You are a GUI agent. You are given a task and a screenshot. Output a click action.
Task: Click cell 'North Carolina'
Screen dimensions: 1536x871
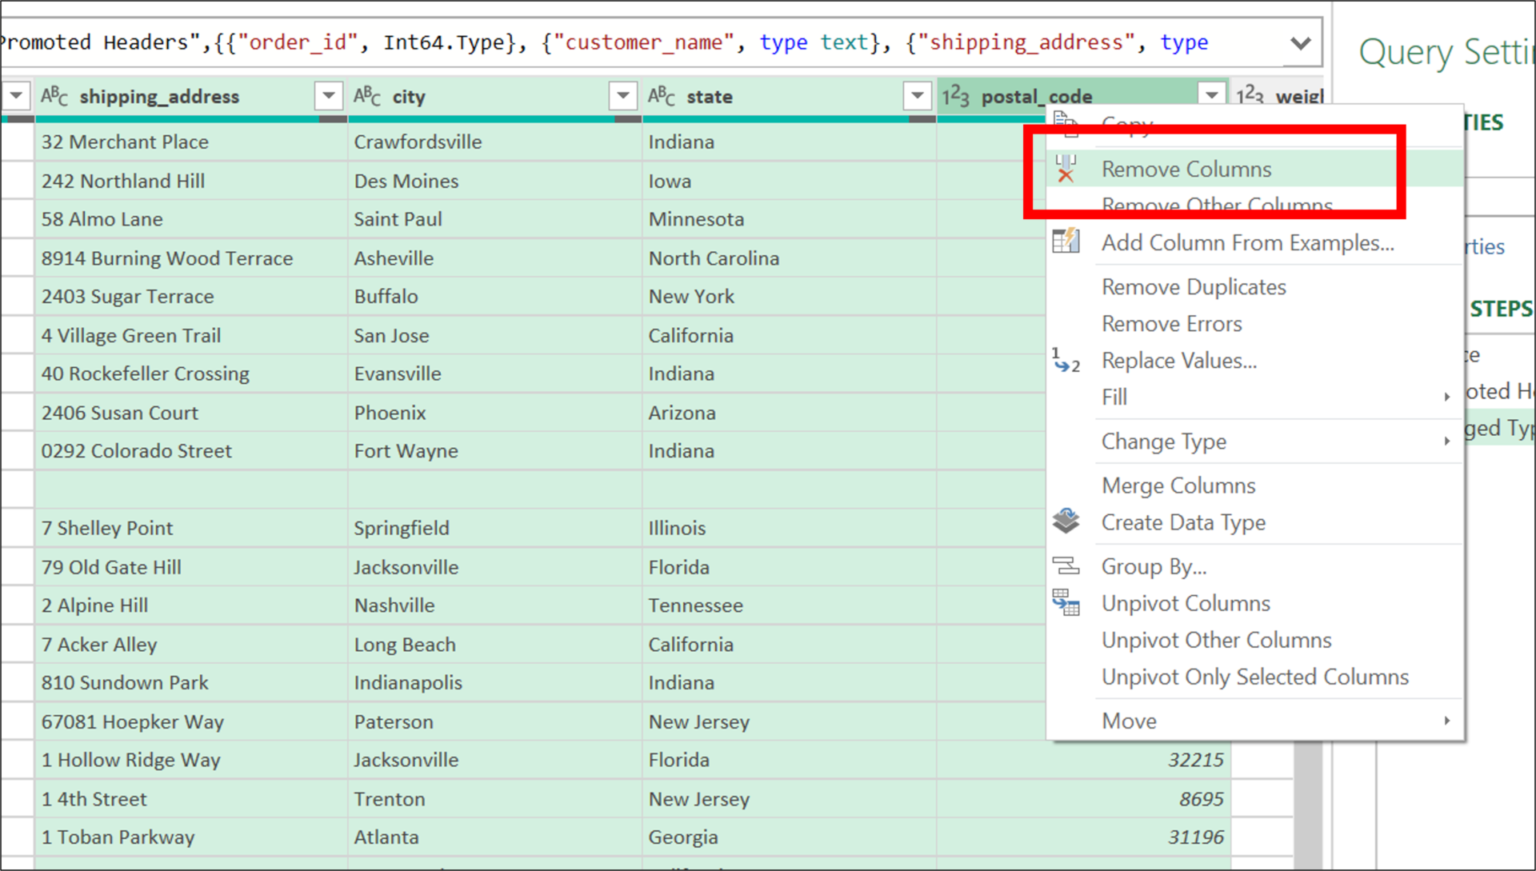click(x=789, y=258)
